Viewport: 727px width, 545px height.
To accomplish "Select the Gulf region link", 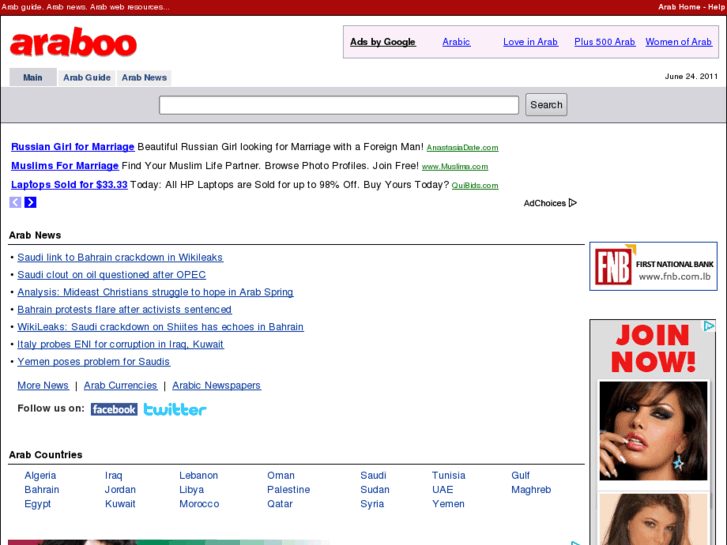I will (521, 475).
